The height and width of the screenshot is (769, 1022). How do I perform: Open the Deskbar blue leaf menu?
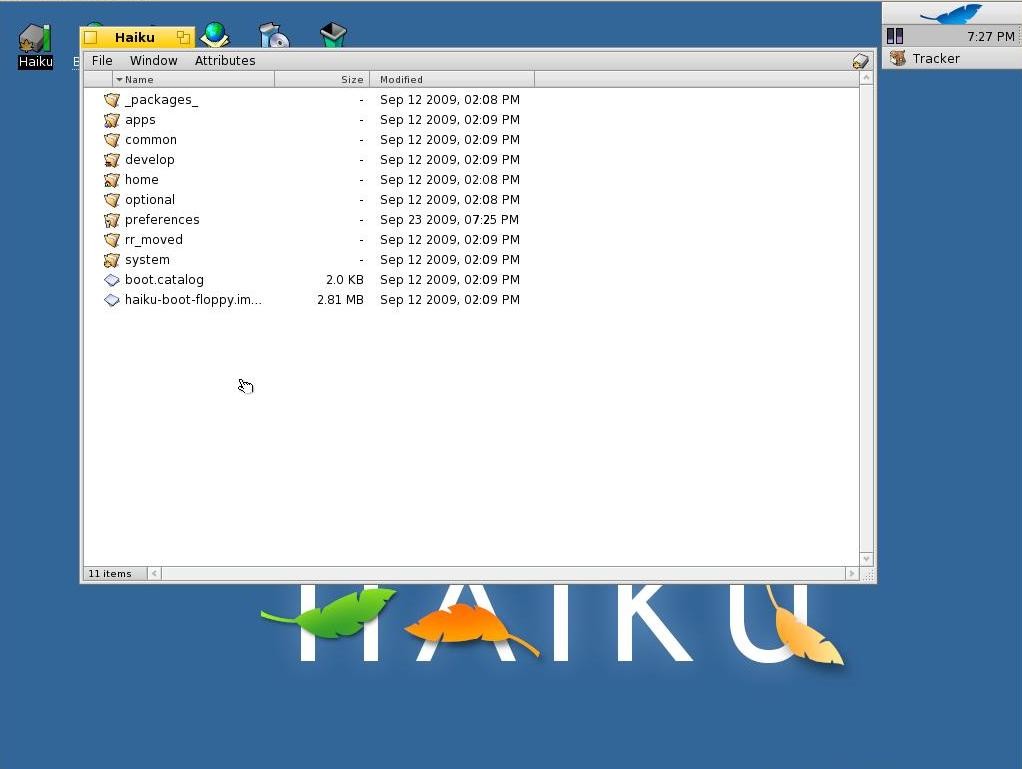[952, 13]
